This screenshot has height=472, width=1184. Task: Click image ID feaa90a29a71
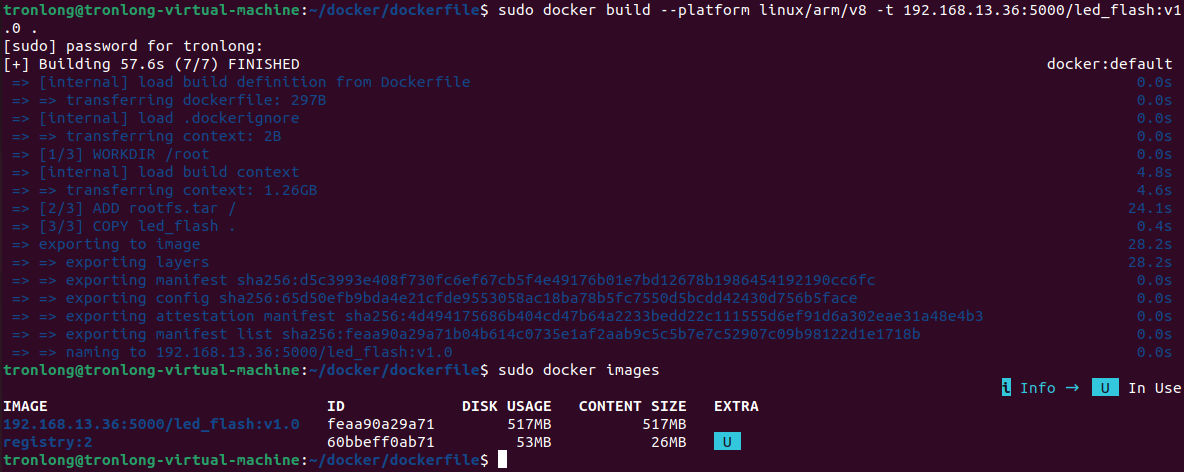381,424
